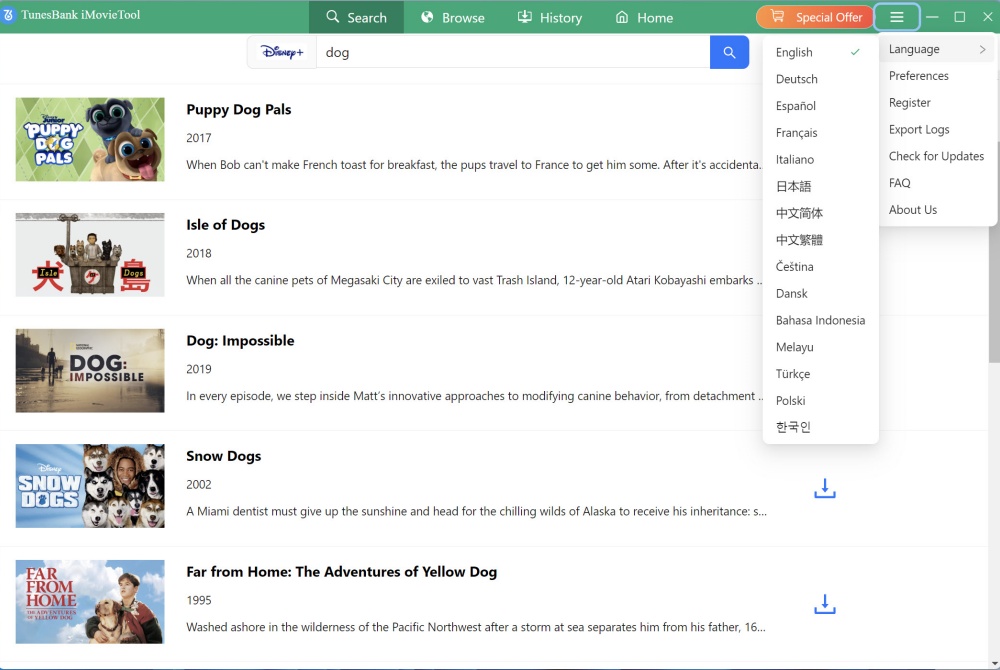This screenshot has height=670, width=1000.
Task: Go to the Home tab
Action: point(644,17)
